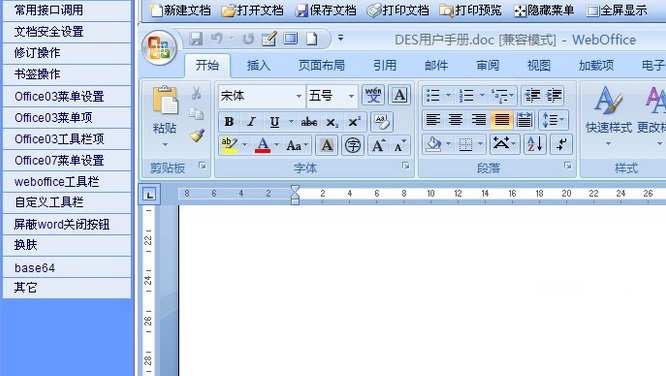Click the 打开文档 button

click(x=252, y=10)
